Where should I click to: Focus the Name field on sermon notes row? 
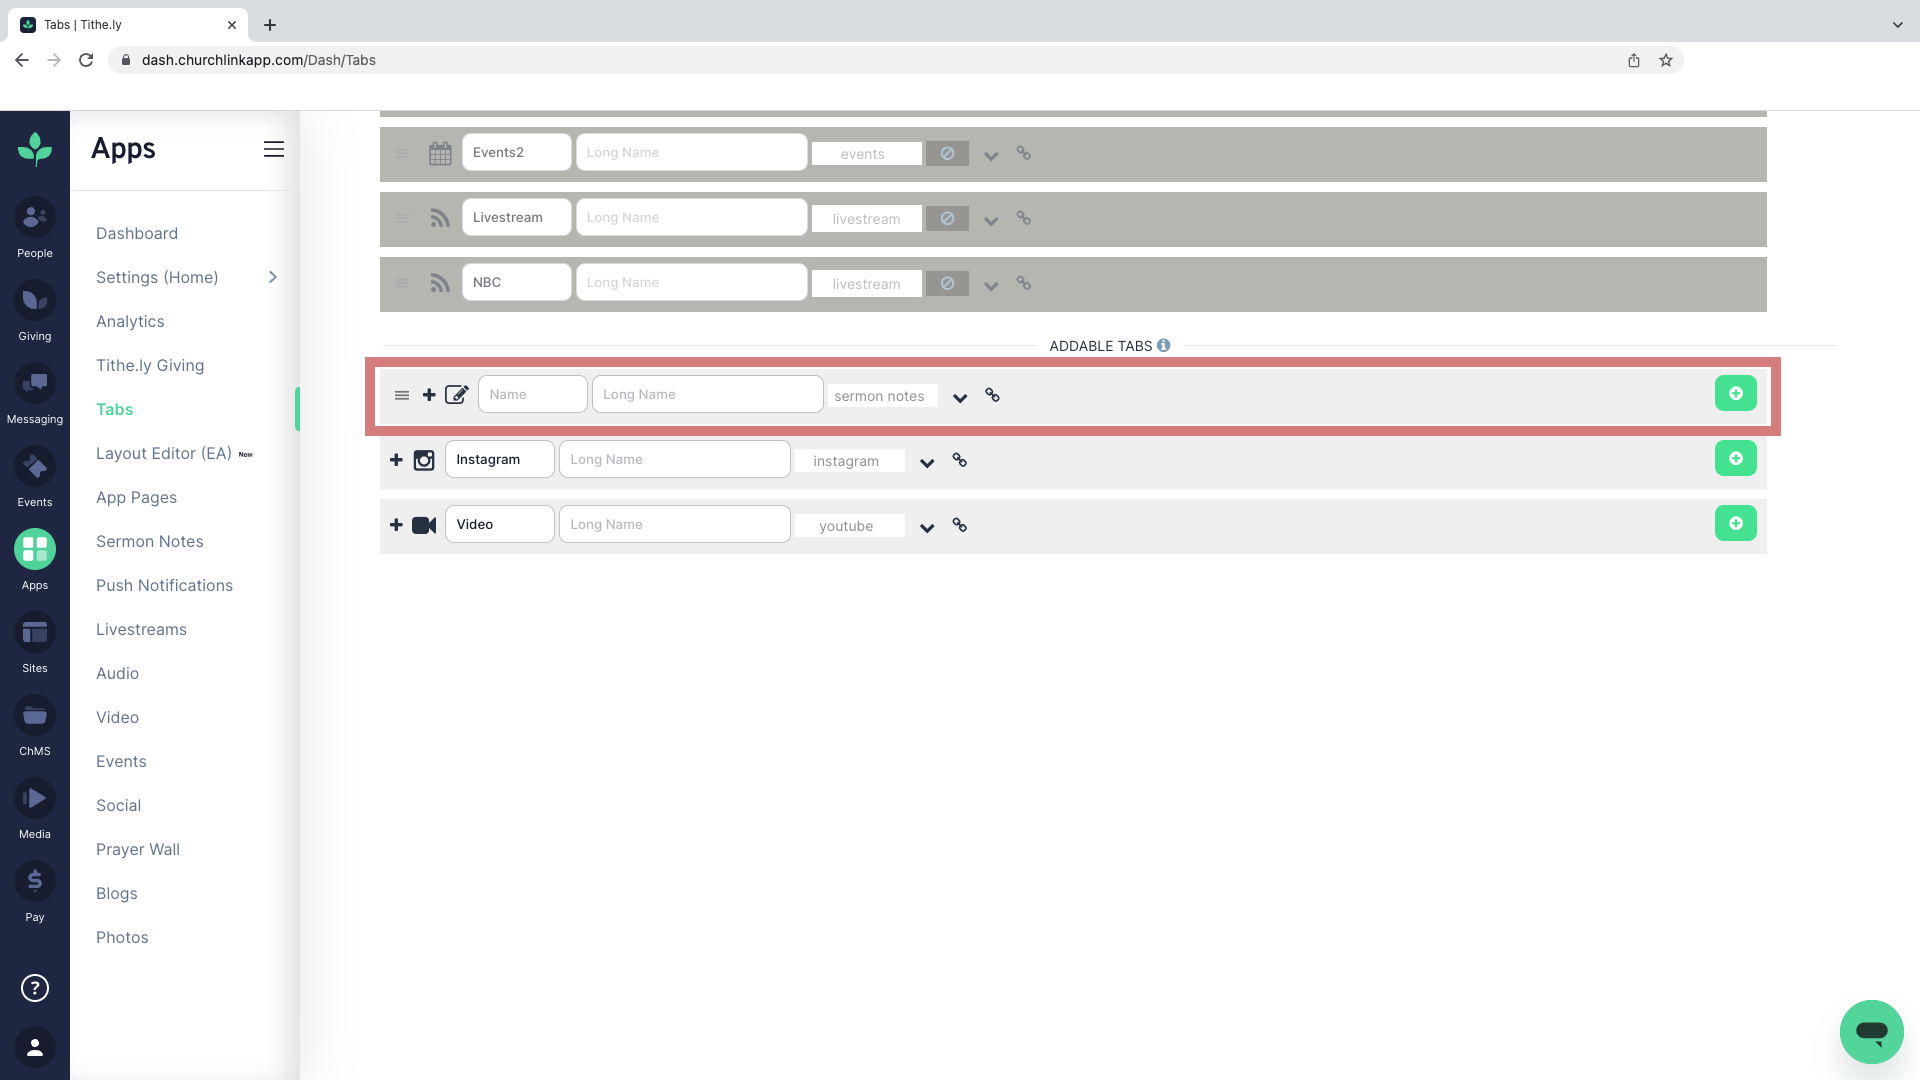533,394
